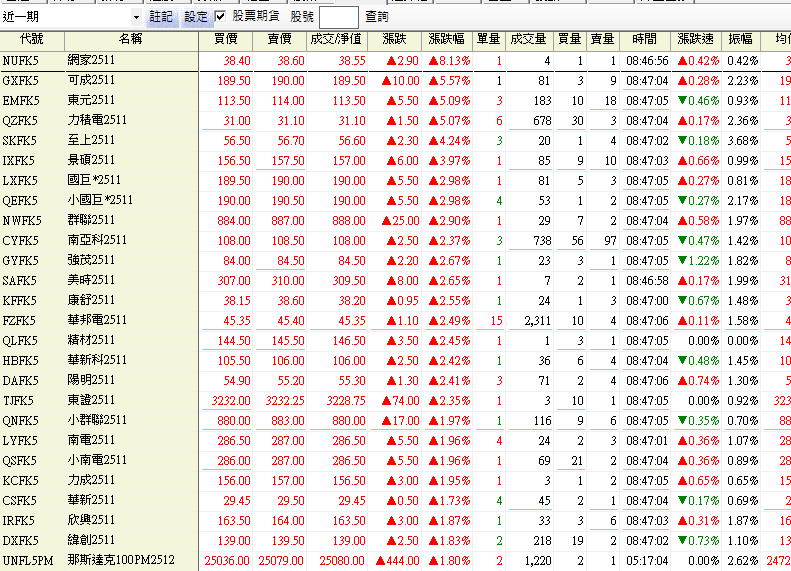The width and height of the screenshot is (791, 571).
Task: Sort by the 買價 column header
Action: point(226,40)
